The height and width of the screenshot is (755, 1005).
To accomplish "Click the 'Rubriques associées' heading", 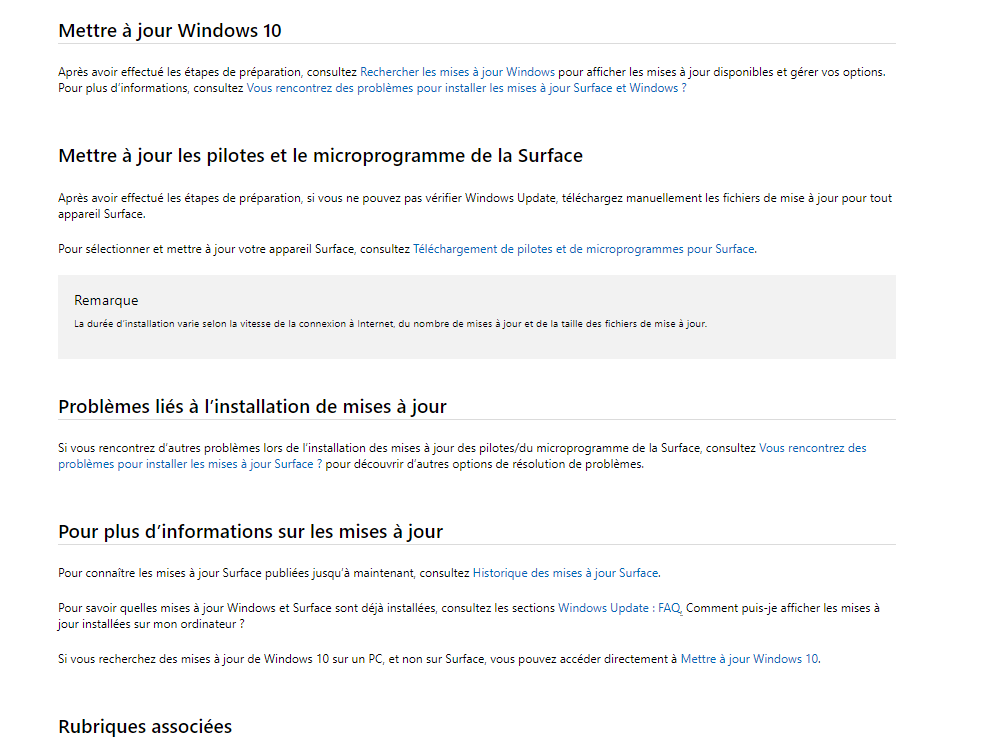I will pyautogui.click(x=145, y=726).
